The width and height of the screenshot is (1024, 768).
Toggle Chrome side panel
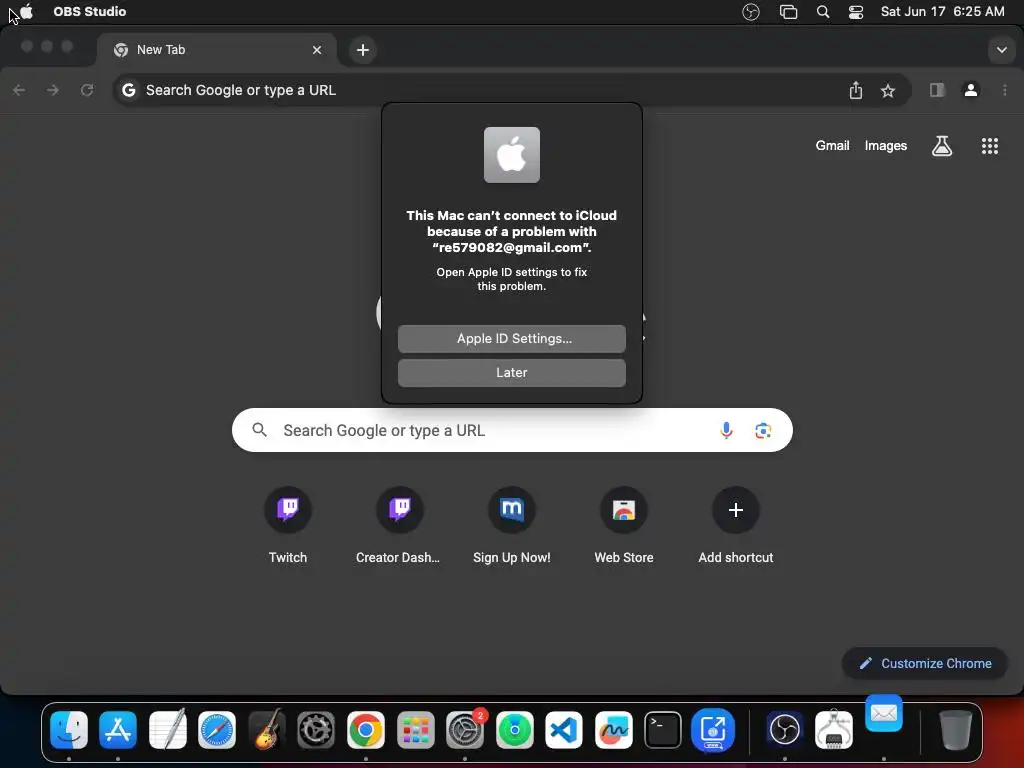pos(937,90)
